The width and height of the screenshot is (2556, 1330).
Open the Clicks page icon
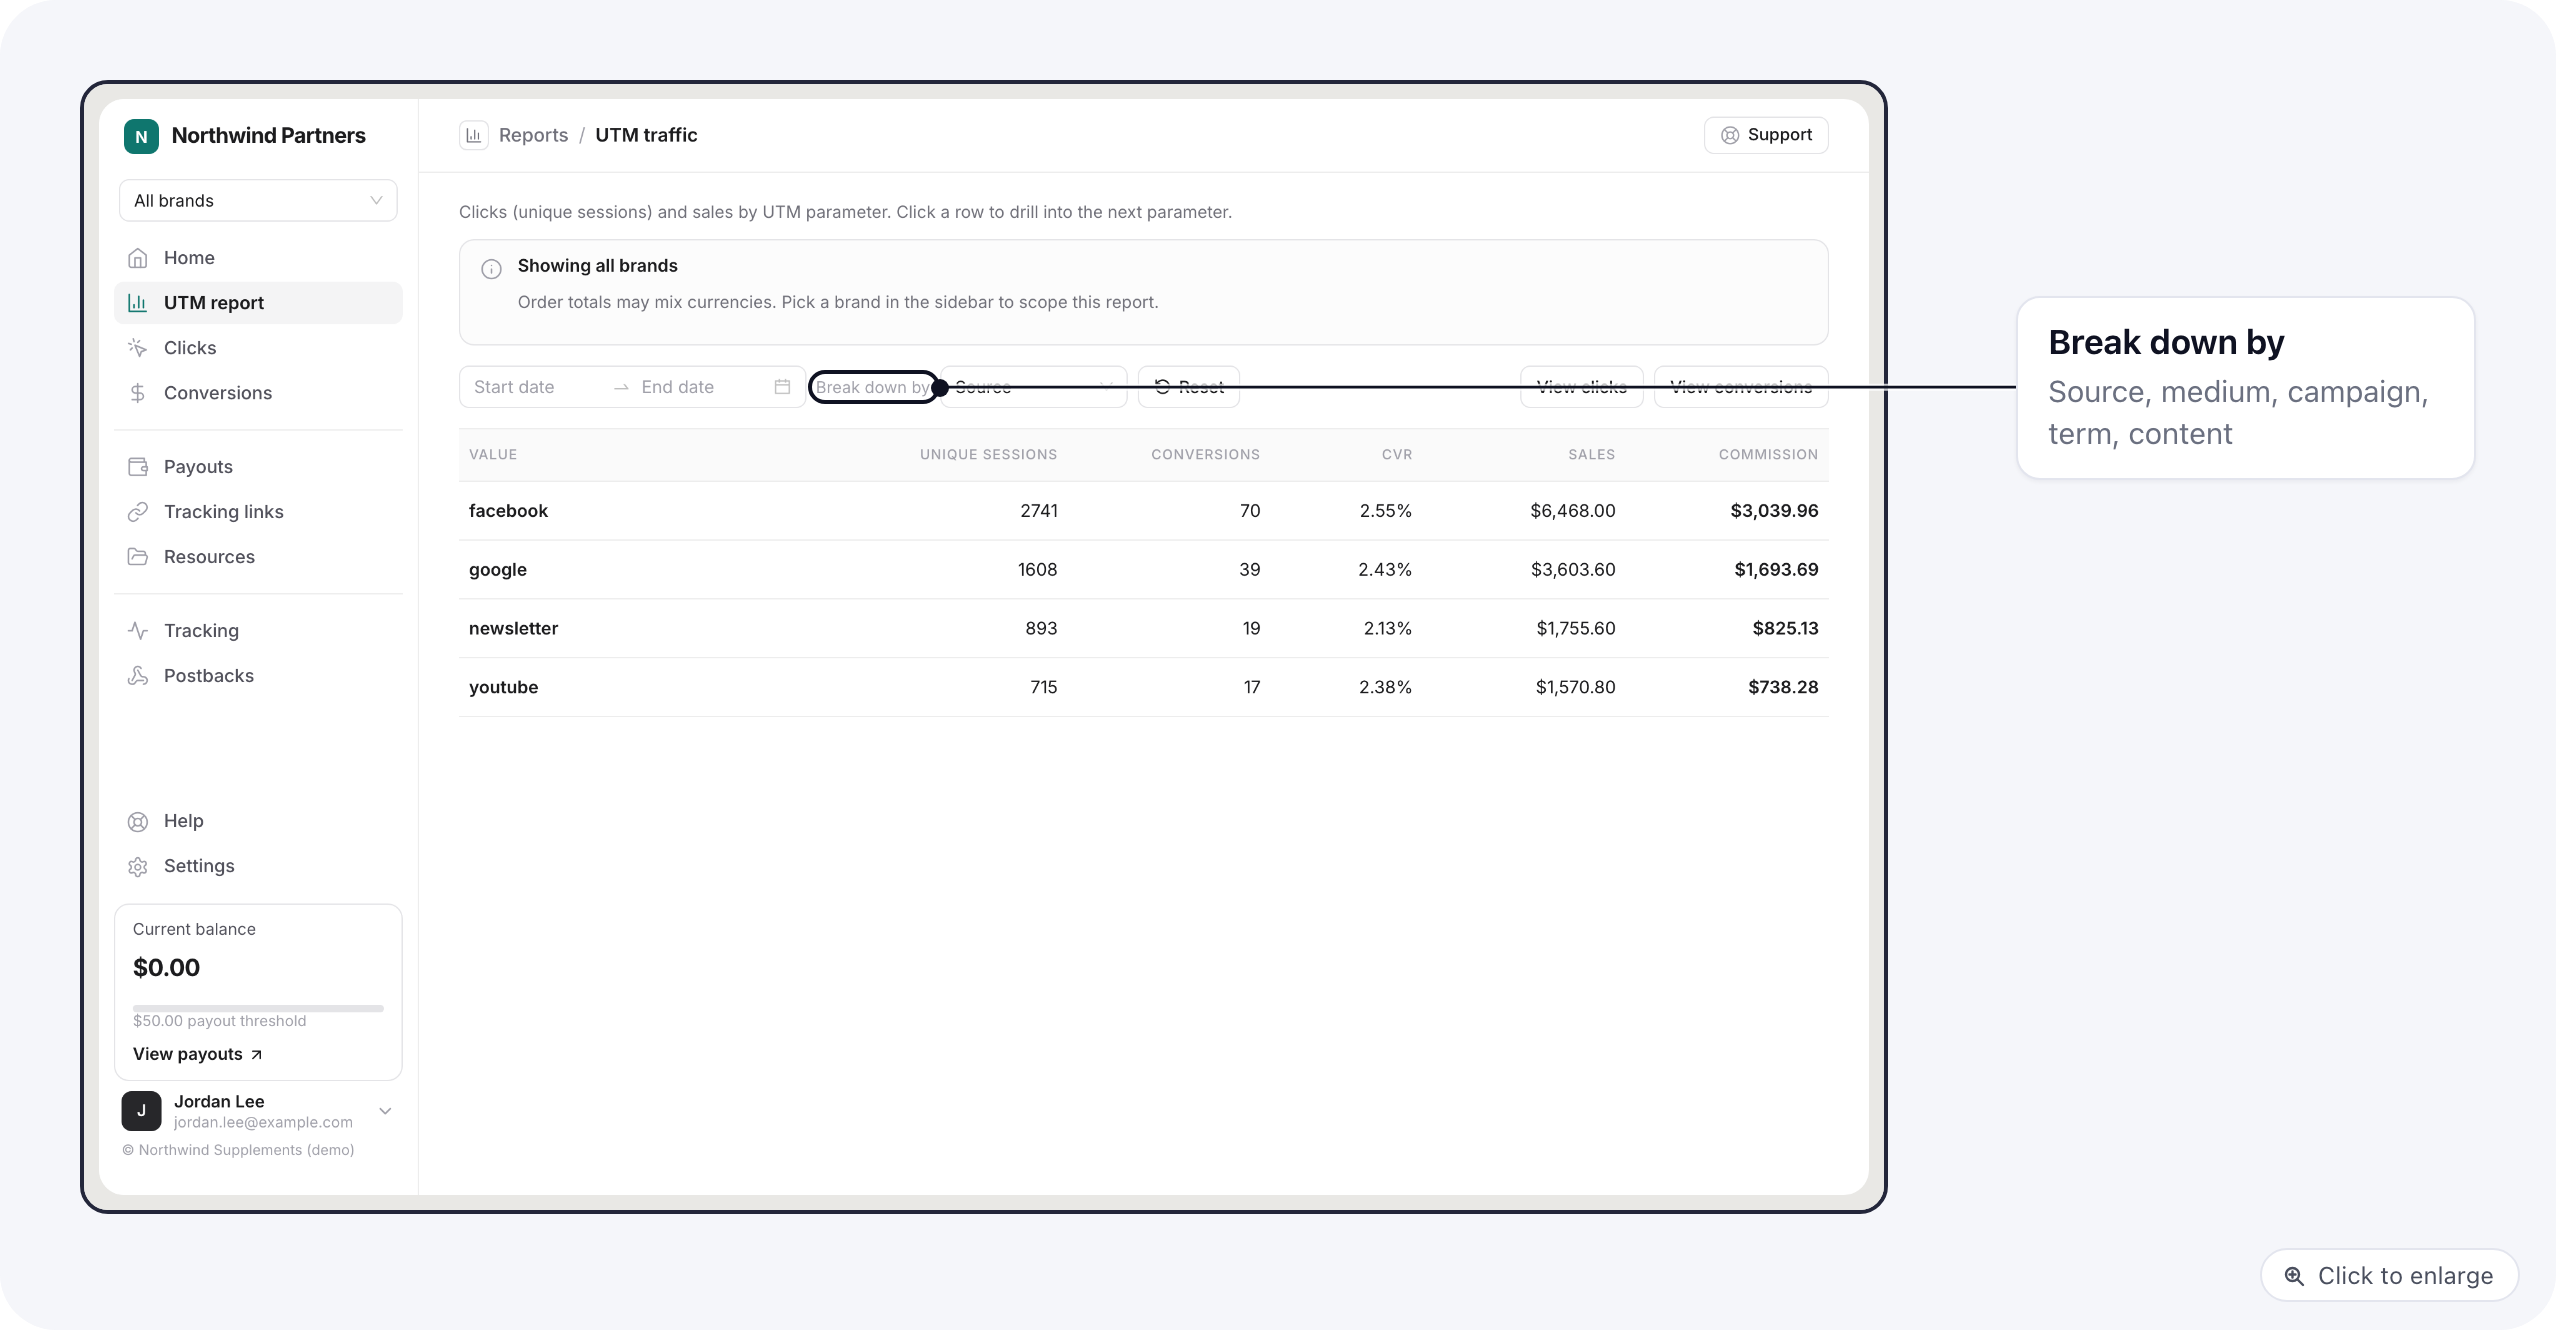point(138,348)
